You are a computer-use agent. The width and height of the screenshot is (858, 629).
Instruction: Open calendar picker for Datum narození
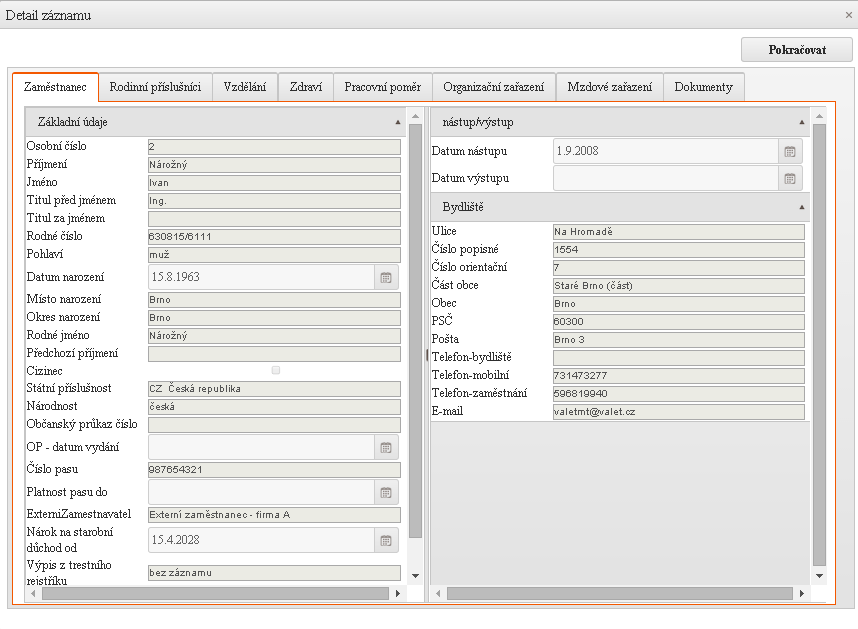coord(386,278)
